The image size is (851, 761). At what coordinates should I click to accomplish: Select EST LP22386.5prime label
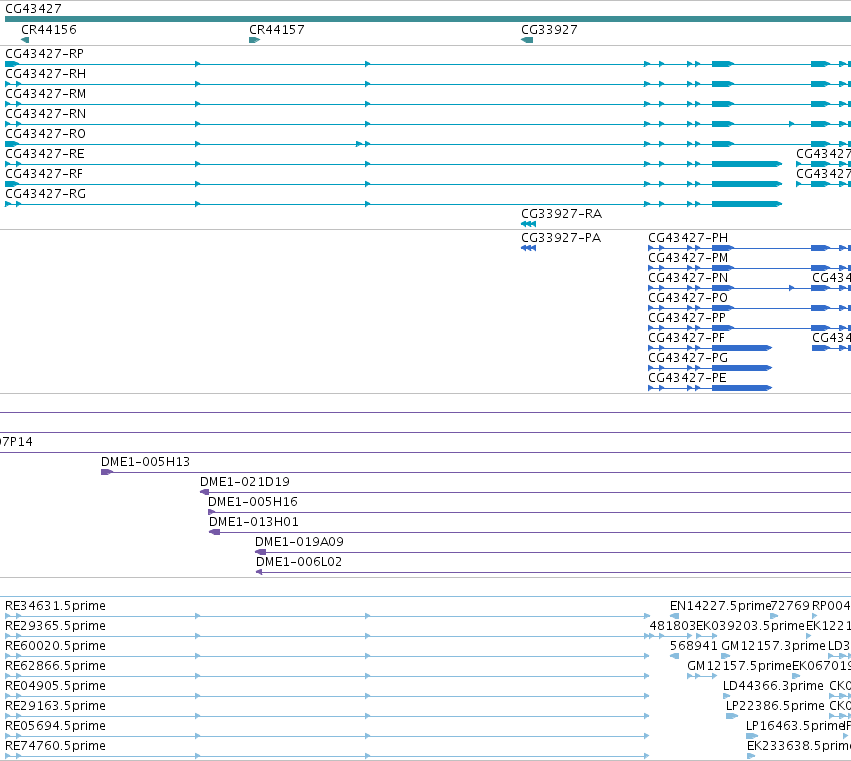[x=776, y=707]
